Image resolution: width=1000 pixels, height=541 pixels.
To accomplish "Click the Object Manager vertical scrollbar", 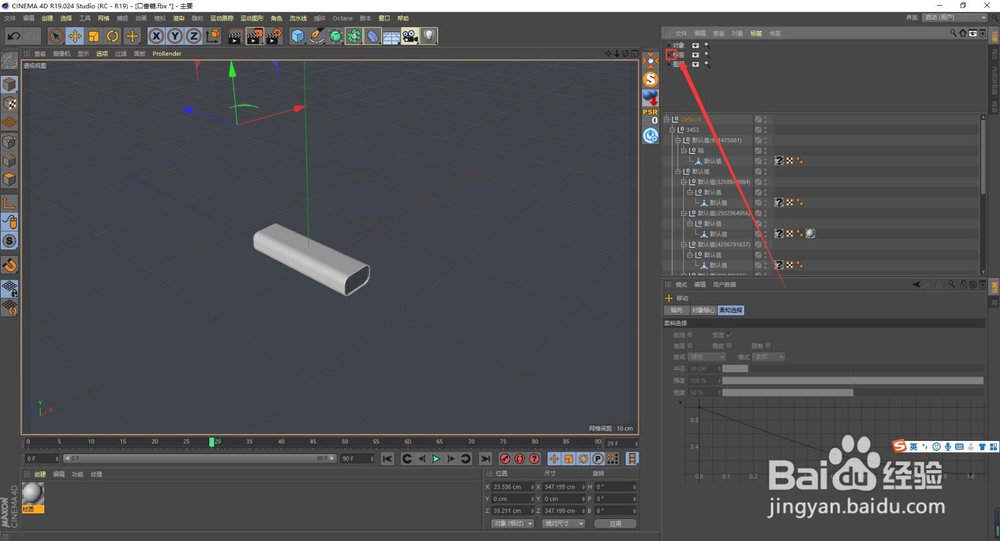I will 983,195.
